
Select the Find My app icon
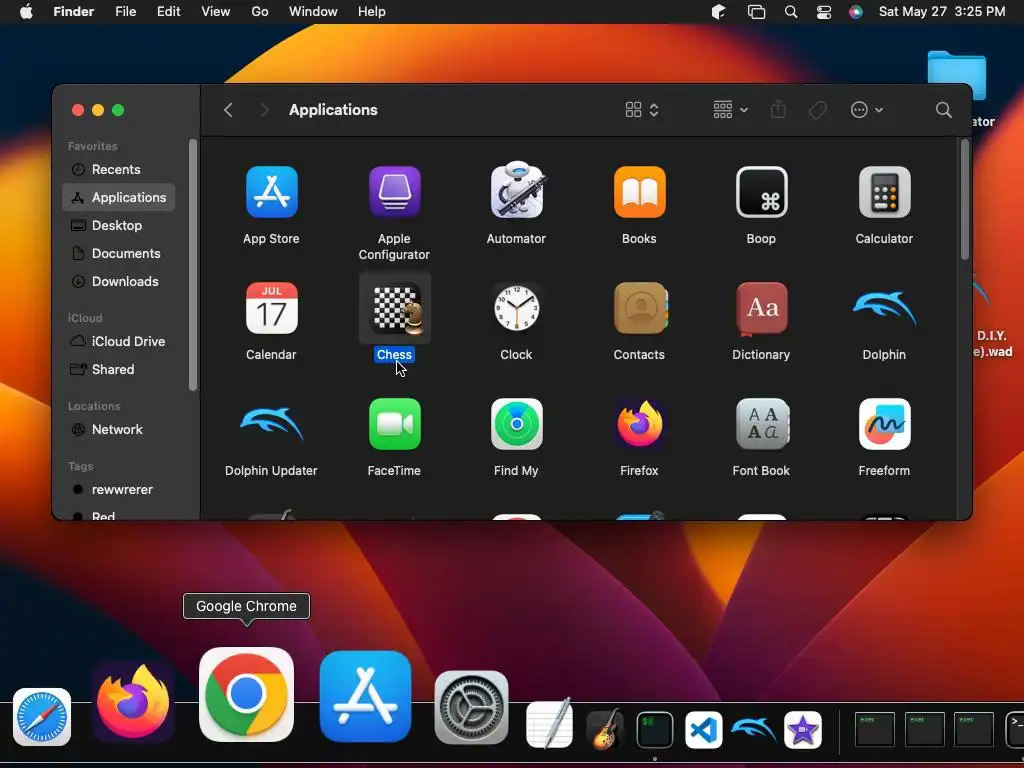[x=517, y=424]
